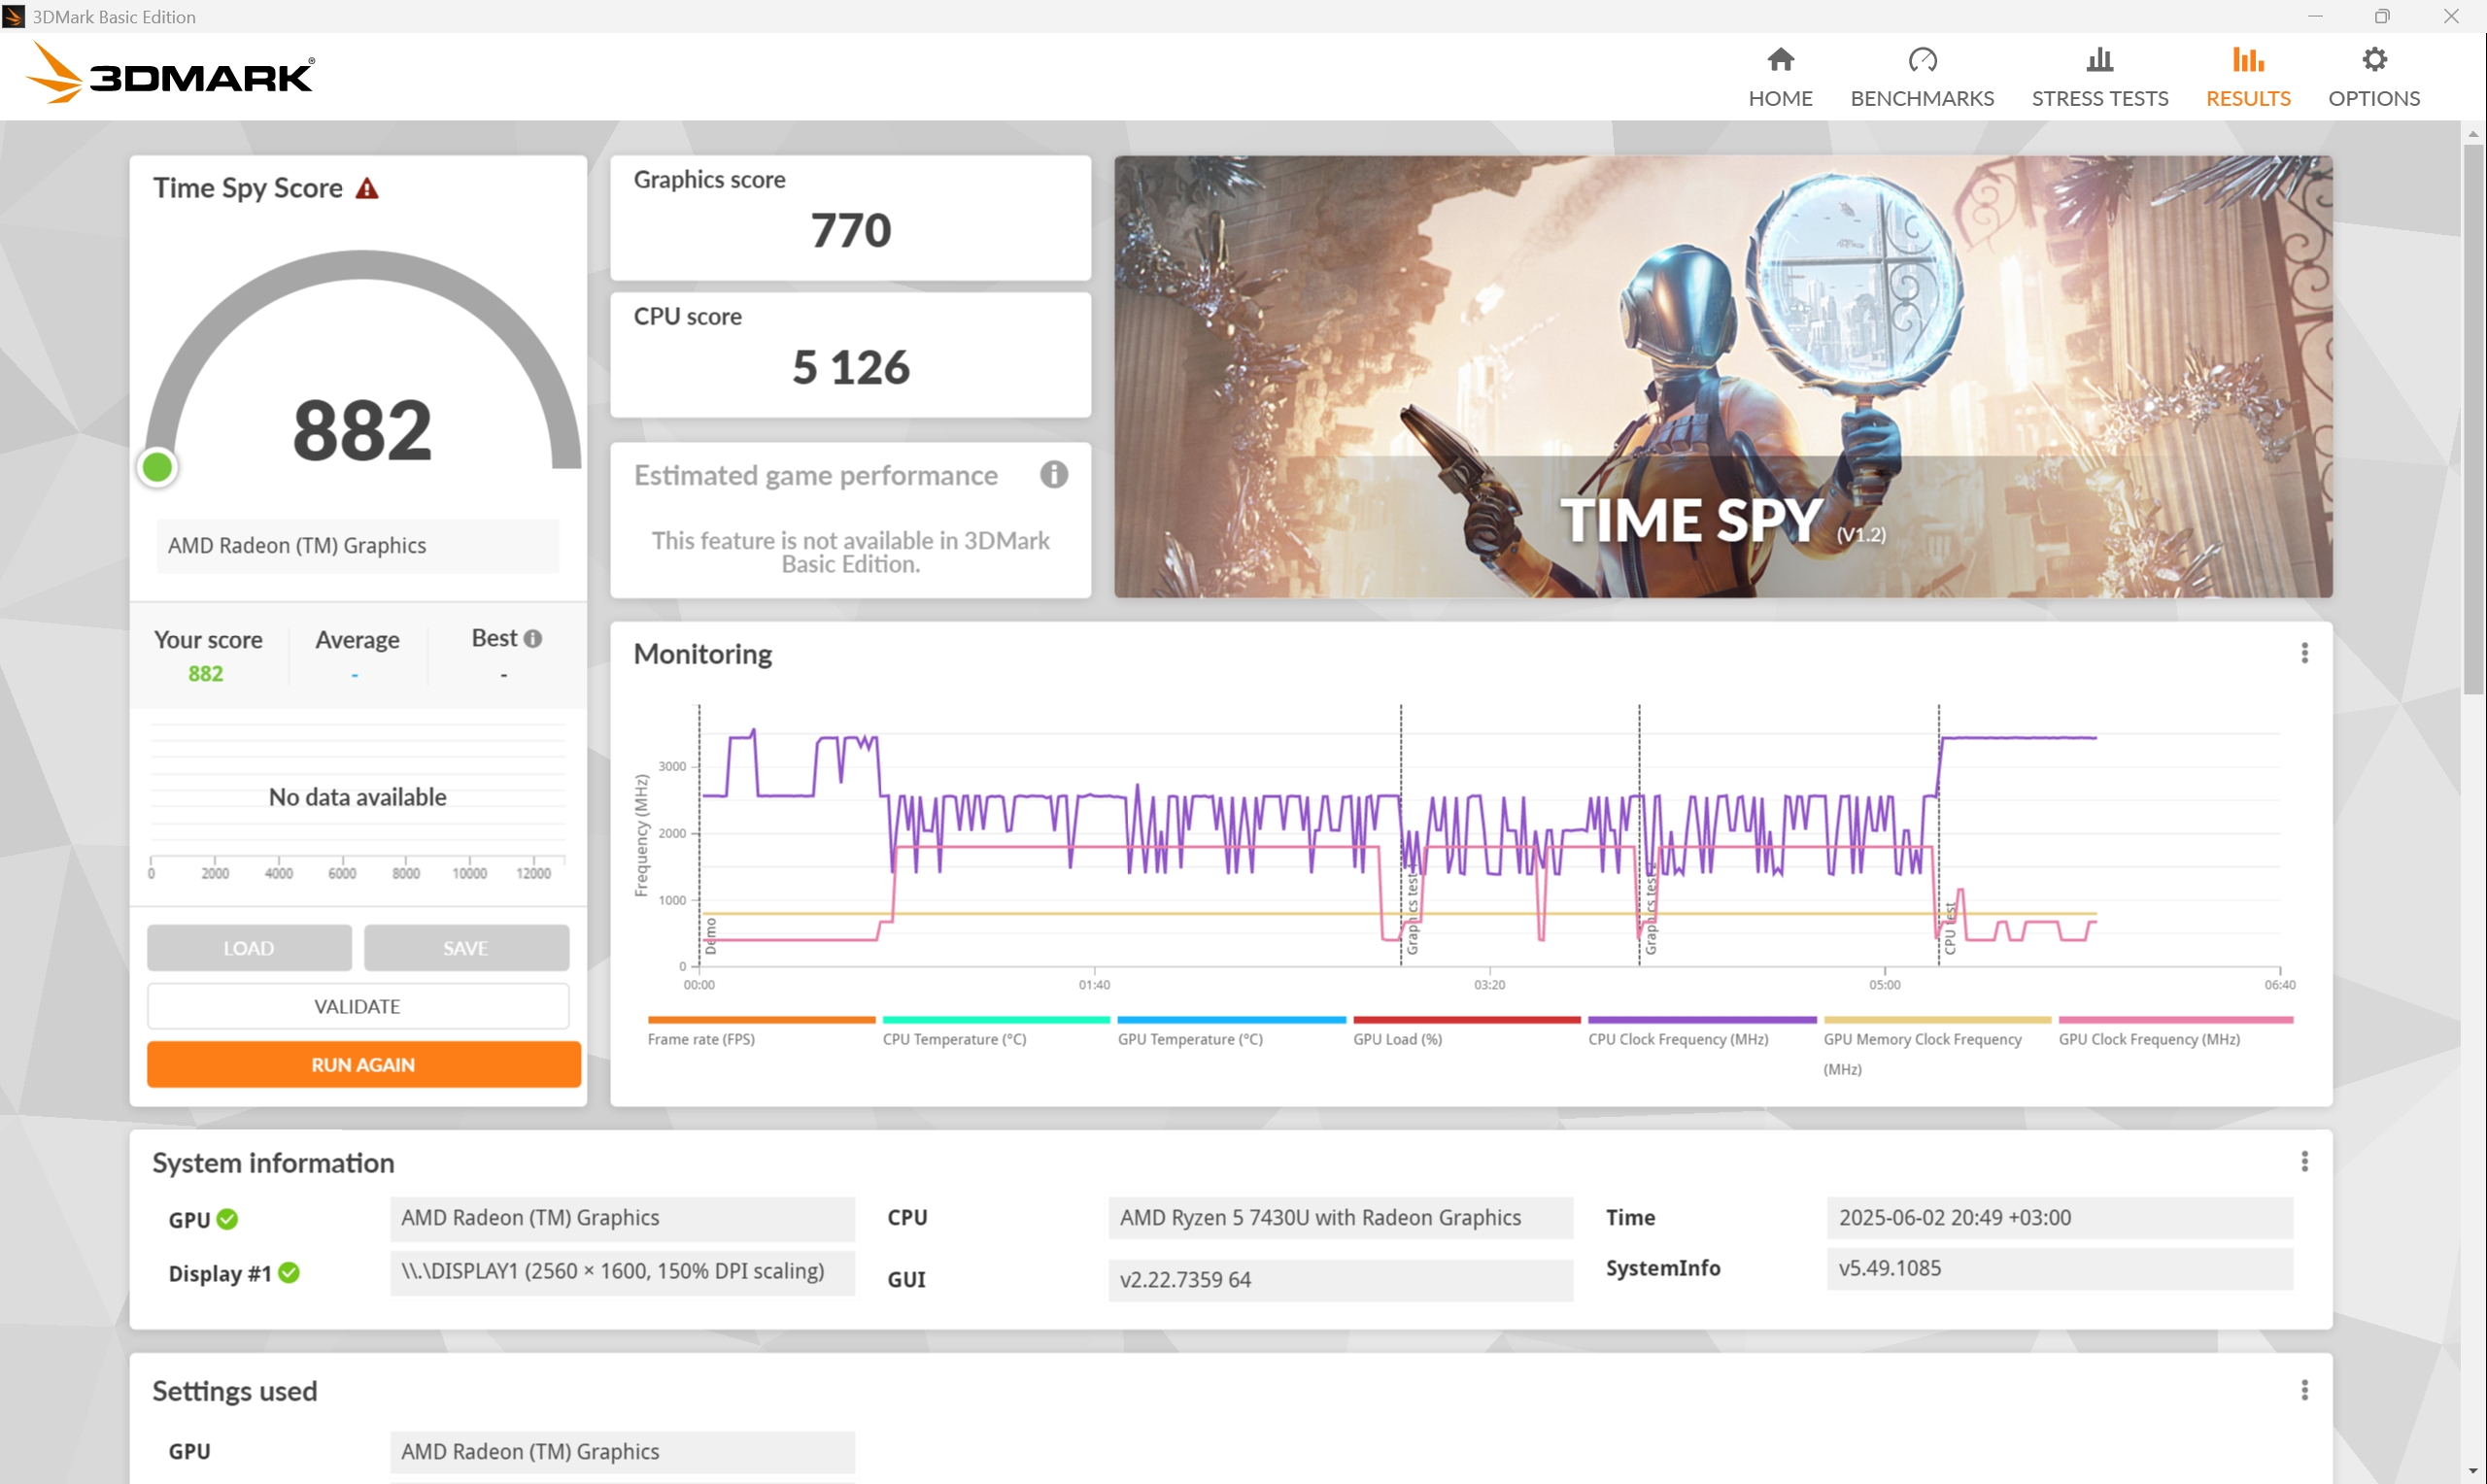
Task: Click the Home icon in navigation
Action: tap(1780, 60)
